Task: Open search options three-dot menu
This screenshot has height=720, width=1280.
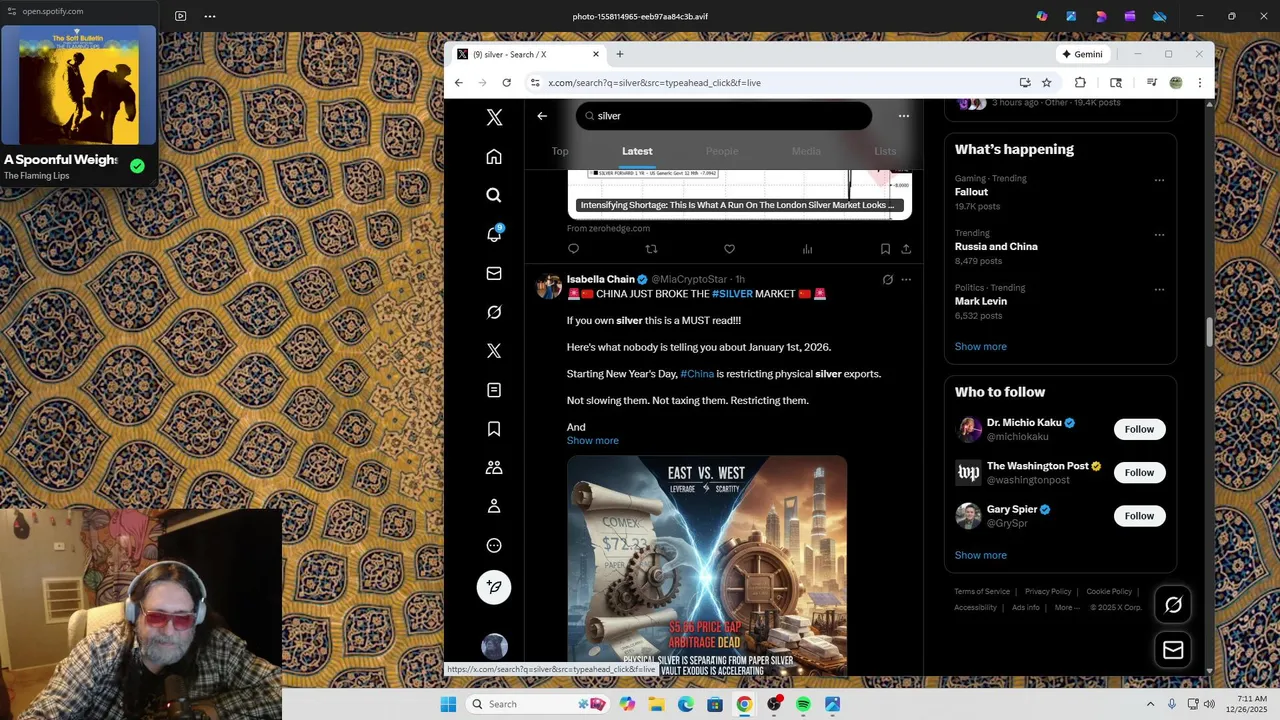Action: [904, 116]
